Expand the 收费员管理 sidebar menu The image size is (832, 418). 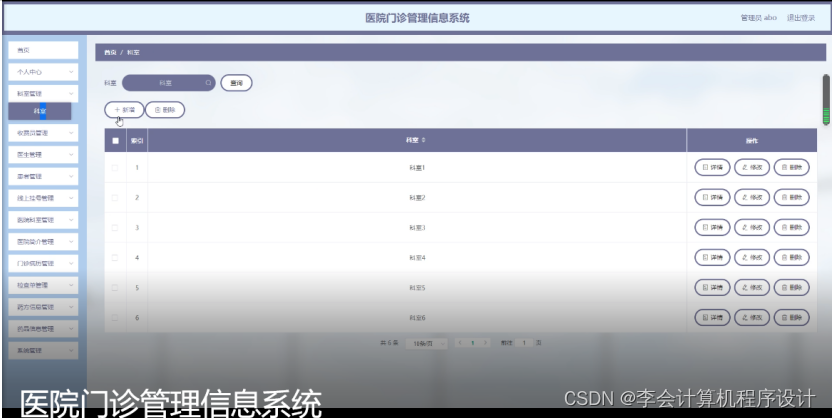[43, 133]
